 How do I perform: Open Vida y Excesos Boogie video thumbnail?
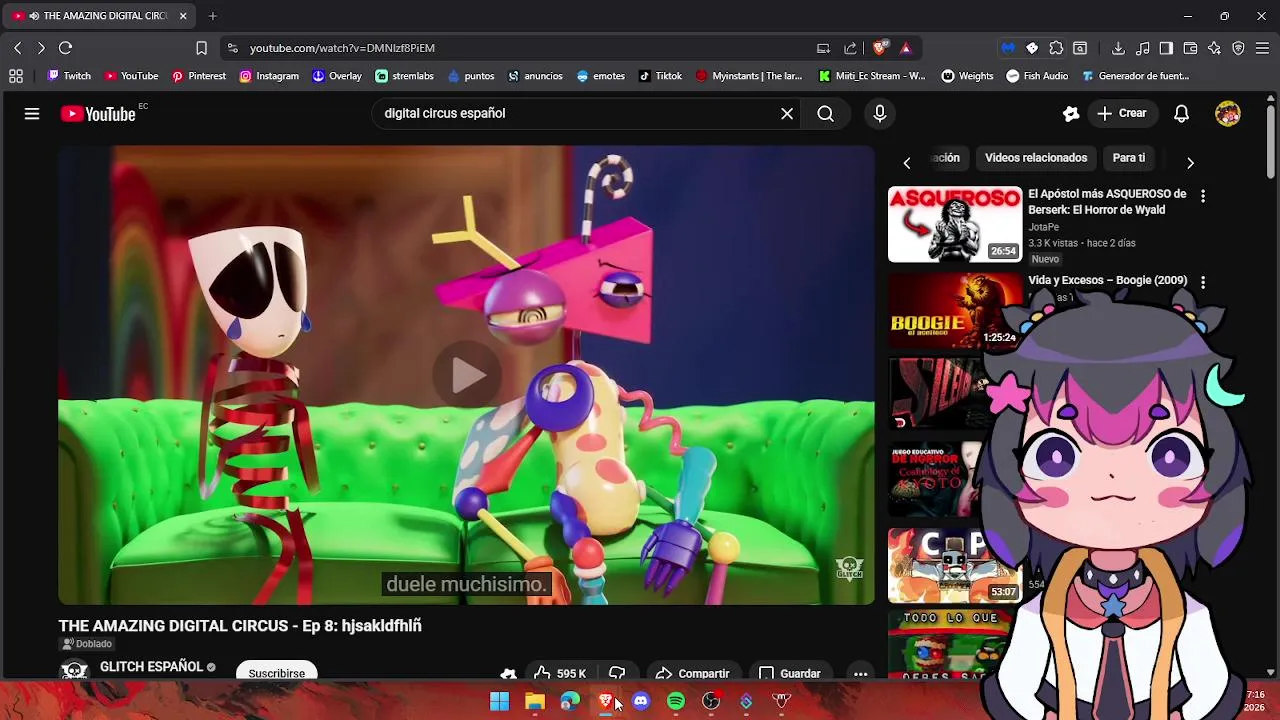pyautogui.click(x=955, y=311)
